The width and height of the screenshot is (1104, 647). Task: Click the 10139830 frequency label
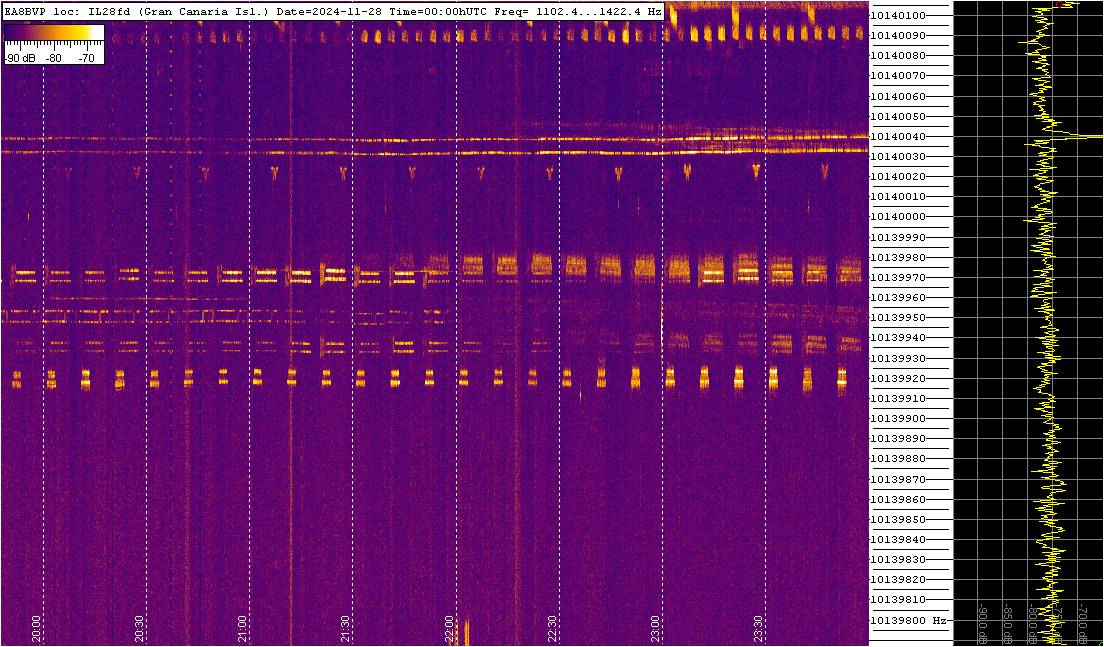pyautogui.click(x=898, y=560)
